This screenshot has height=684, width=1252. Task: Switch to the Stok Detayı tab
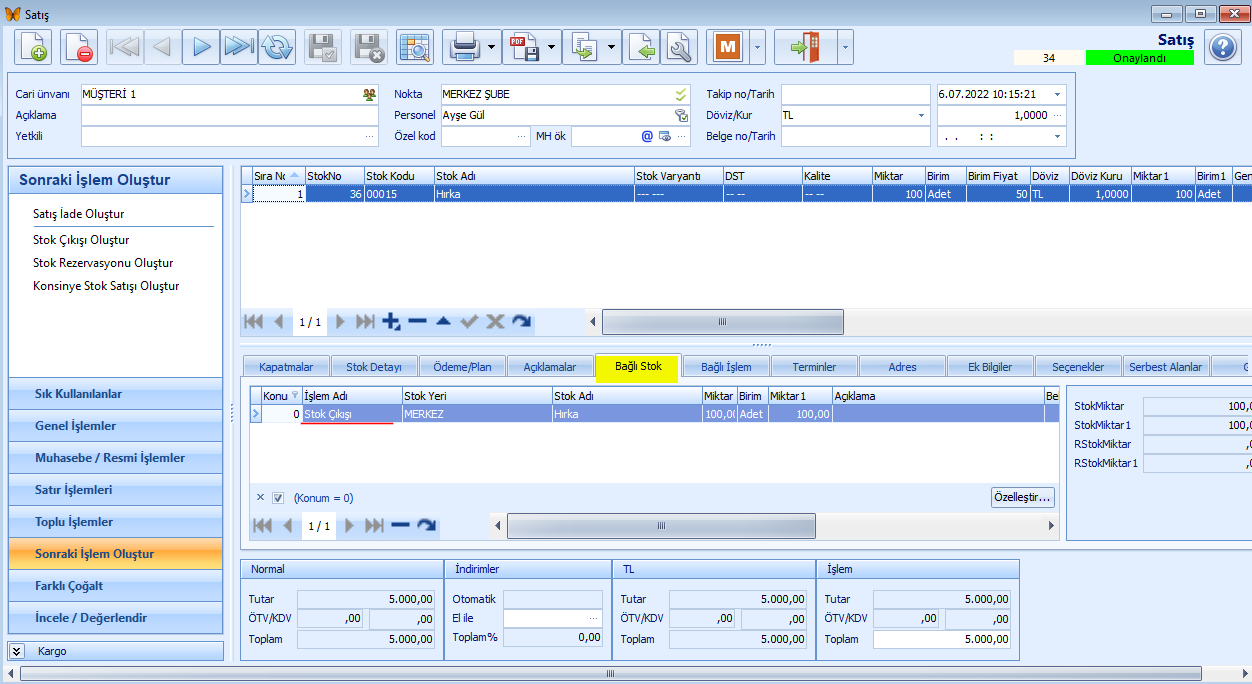click(373, 367)
